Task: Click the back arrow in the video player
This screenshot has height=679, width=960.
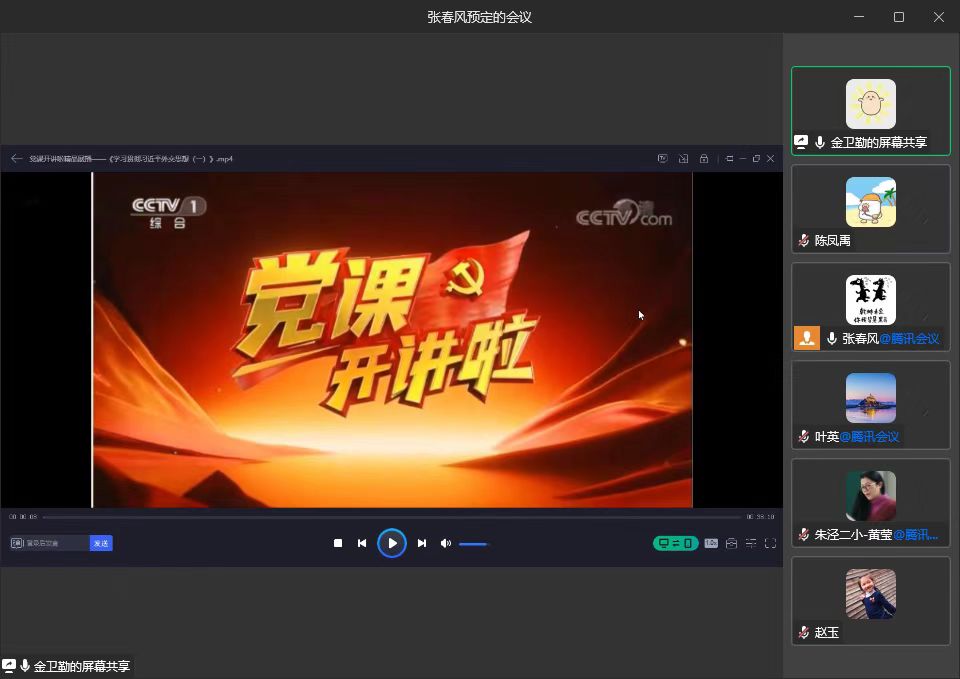Action: (x=17, y=159)
